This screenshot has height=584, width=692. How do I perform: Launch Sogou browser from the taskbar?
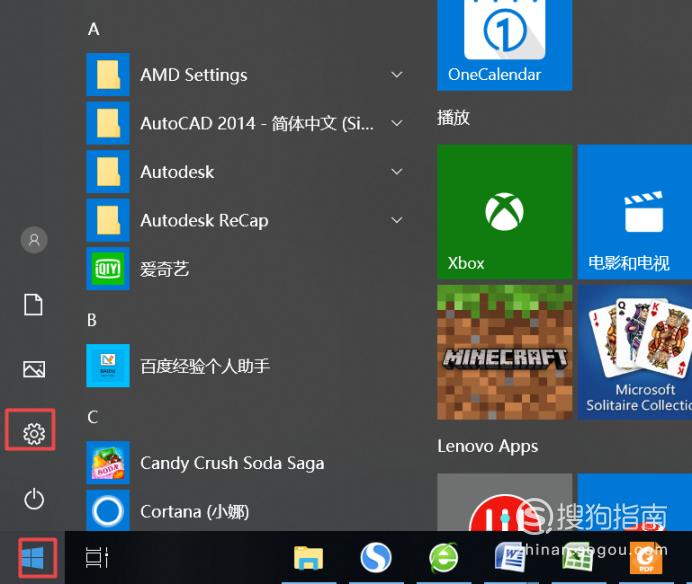tap(376, 558)
